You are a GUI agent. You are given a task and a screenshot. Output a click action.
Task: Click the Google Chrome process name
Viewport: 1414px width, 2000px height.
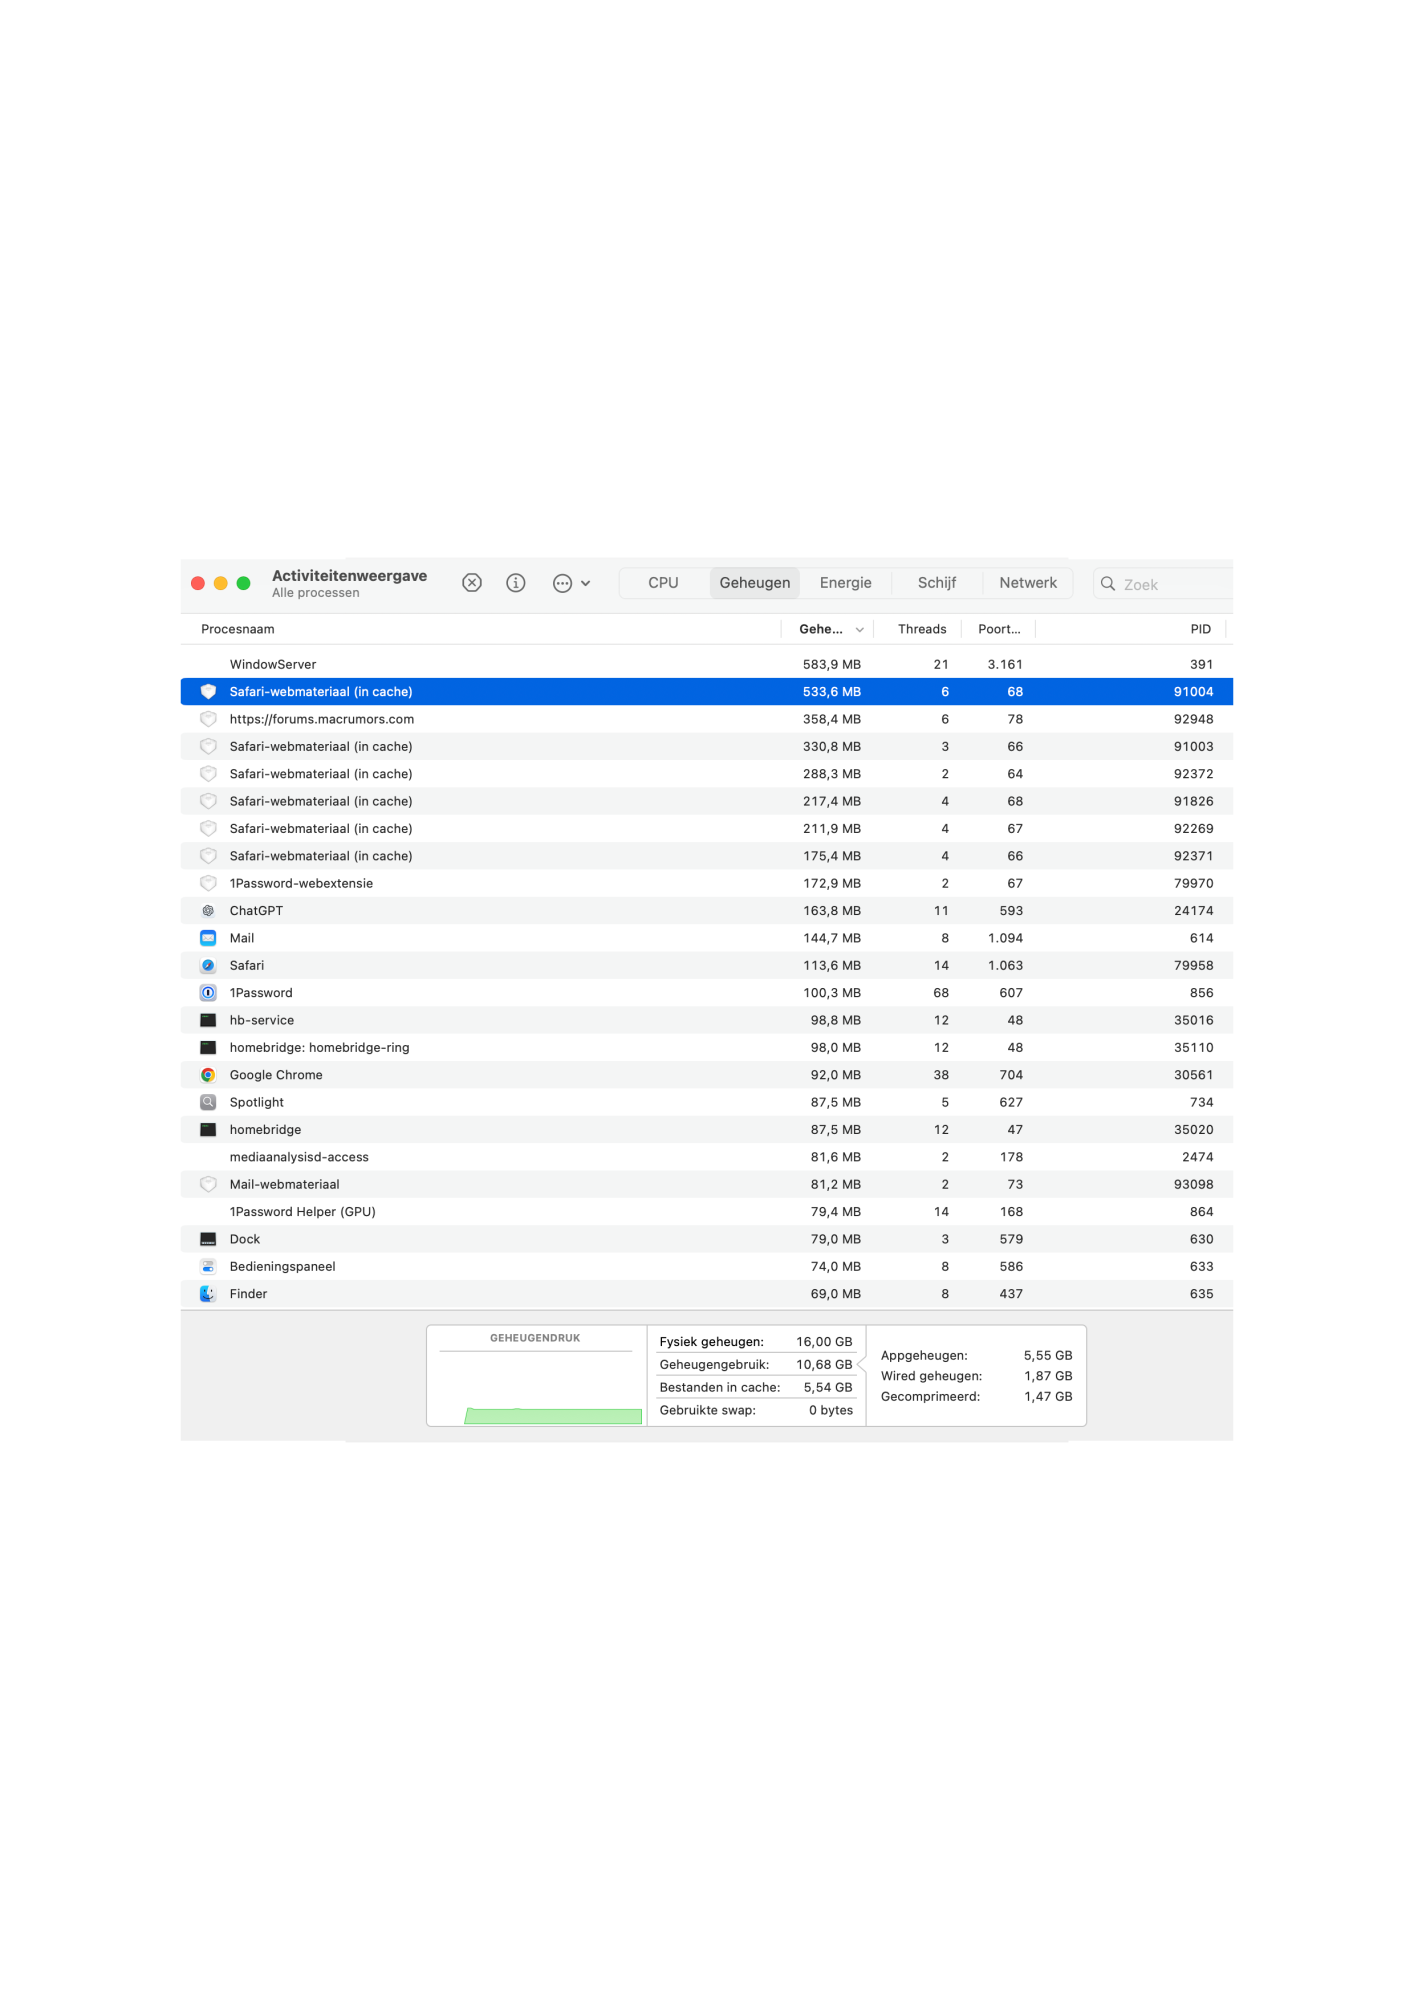point(276,1075)
